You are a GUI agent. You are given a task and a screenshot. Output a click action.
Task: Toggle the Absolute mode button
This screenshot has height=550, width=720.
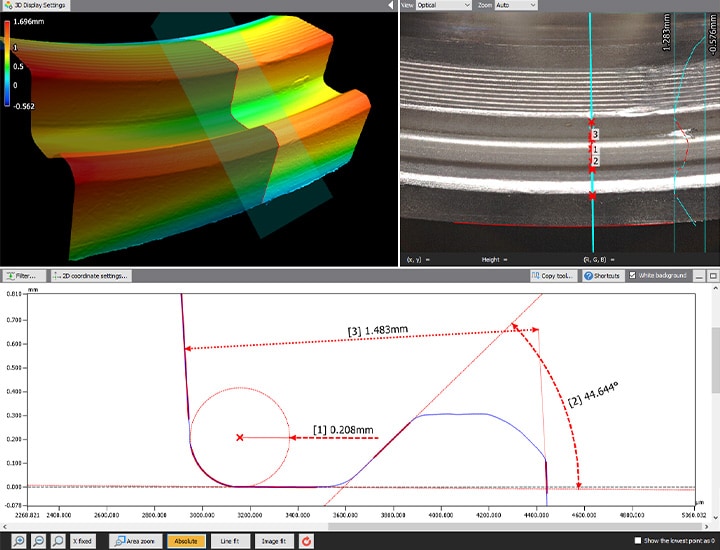tap(186, 541)
